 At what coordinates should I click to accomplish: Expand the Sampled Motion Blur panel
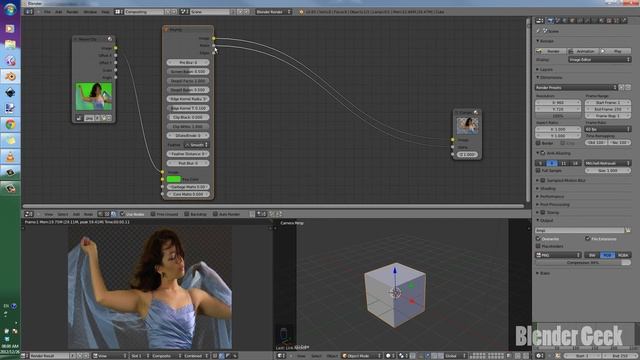(538, 180)
